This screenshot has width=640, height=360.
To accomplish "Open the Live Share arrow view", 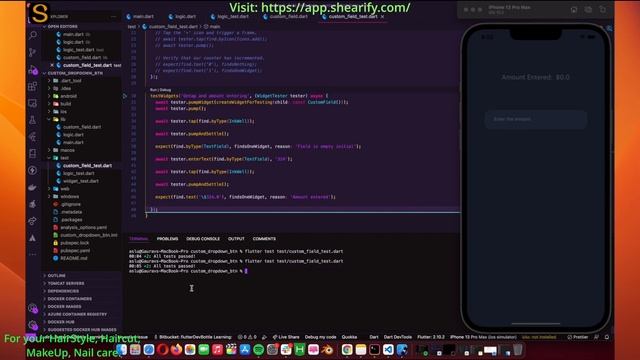I will tap(33, 221).
